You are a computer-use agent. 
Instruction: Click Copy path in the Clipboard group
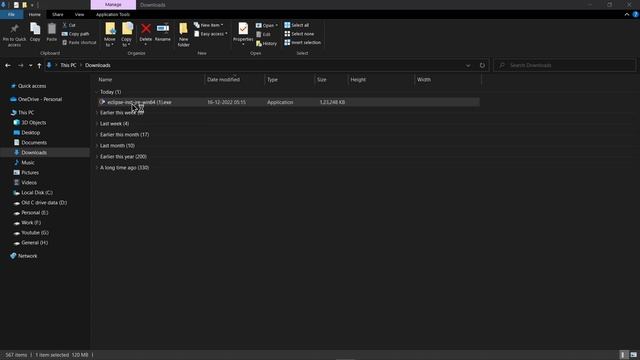pyautogui.click(x=76, y=34)
